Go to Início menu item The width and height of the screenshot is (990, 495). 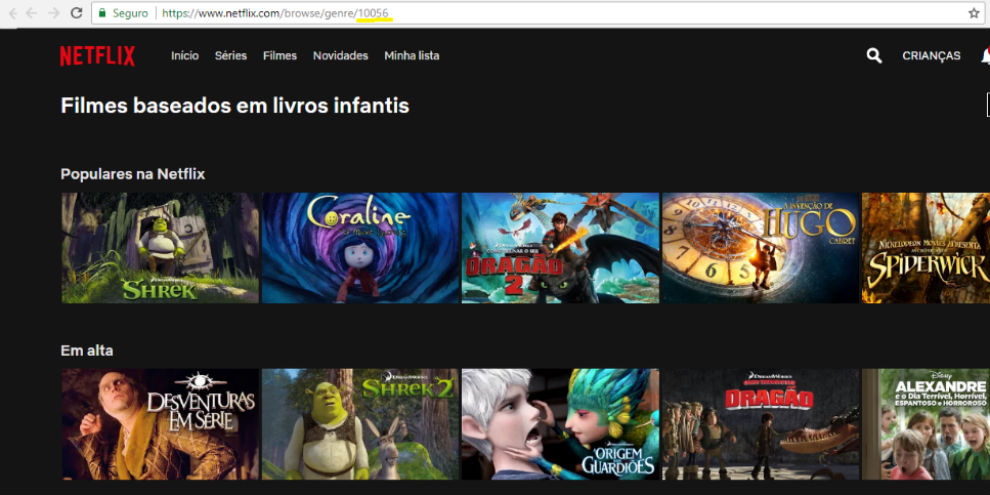185,56
